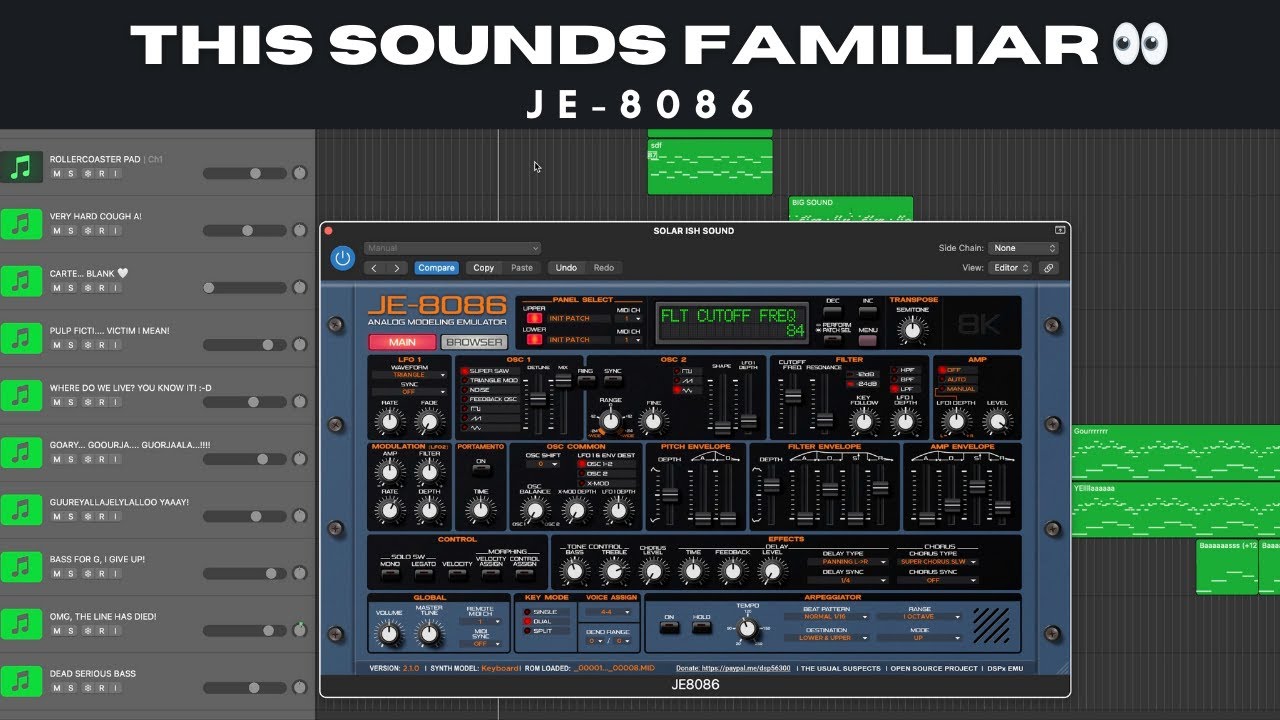Open the LFO 1 WAVEFORM dropdown
The image size is (1280, 720).
(x=408, y=375)
